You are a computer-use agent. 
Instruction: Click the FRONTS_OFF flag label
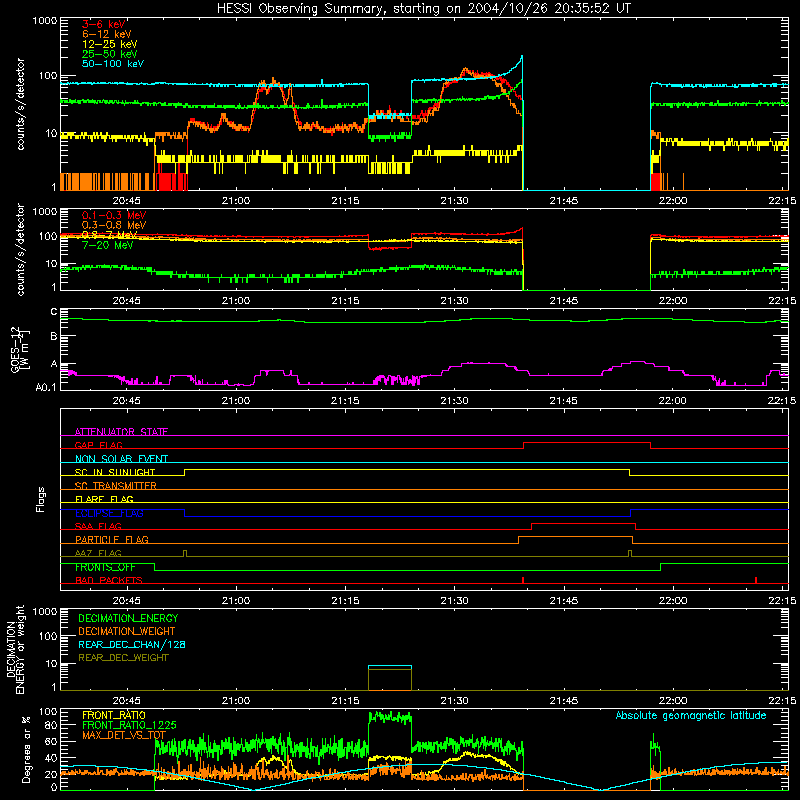[x=105, y=567]
